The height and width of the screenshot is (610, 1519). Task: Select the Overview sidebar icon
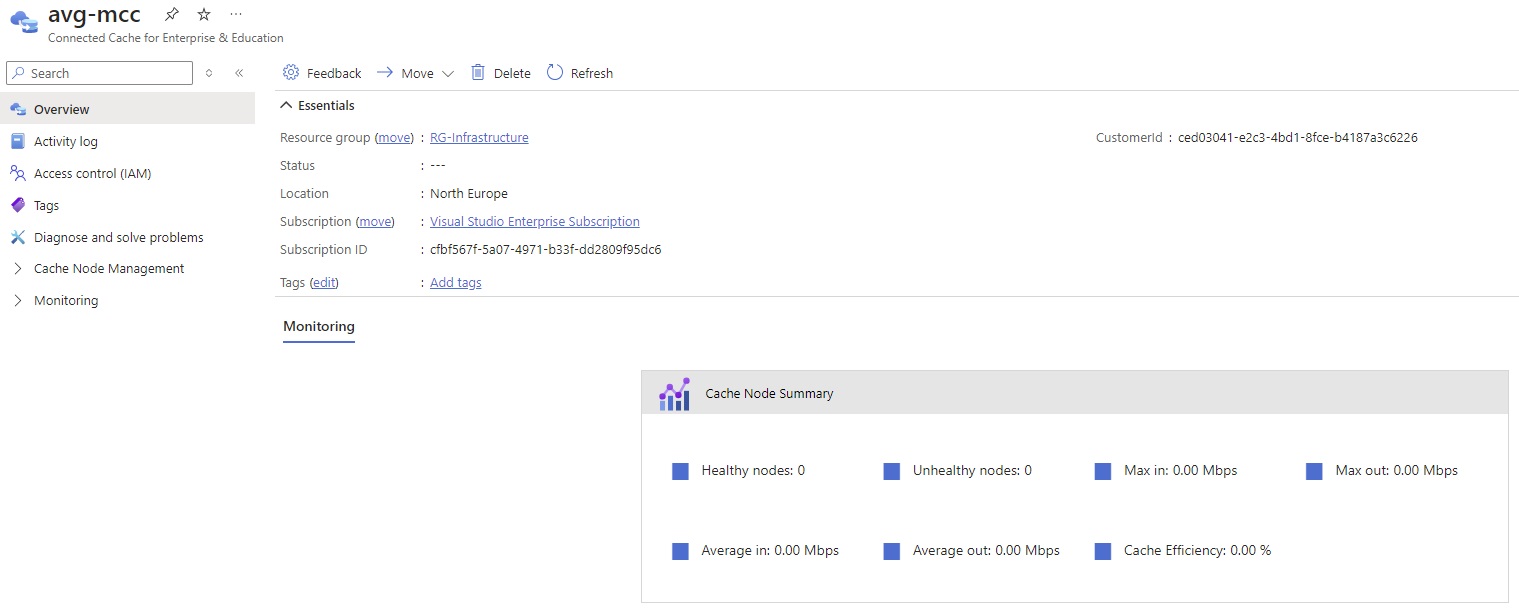20,109
